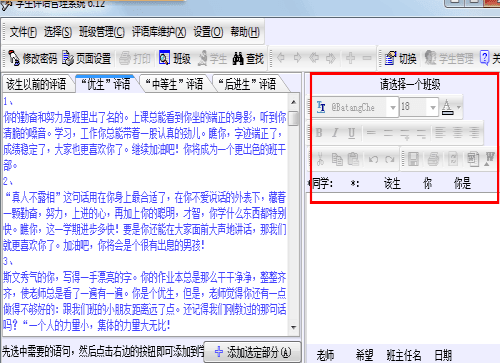This screenshot has width=500, height=363.
Task: Switch to the “中等生”评语 tab
Action: 174,84
